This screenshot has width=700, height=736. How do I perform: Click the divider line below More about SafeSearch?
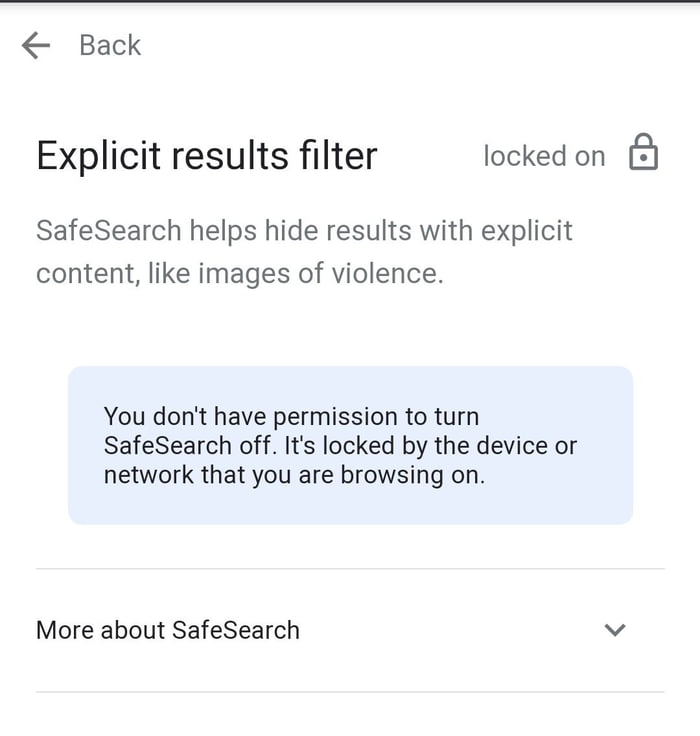coord(350,692)
